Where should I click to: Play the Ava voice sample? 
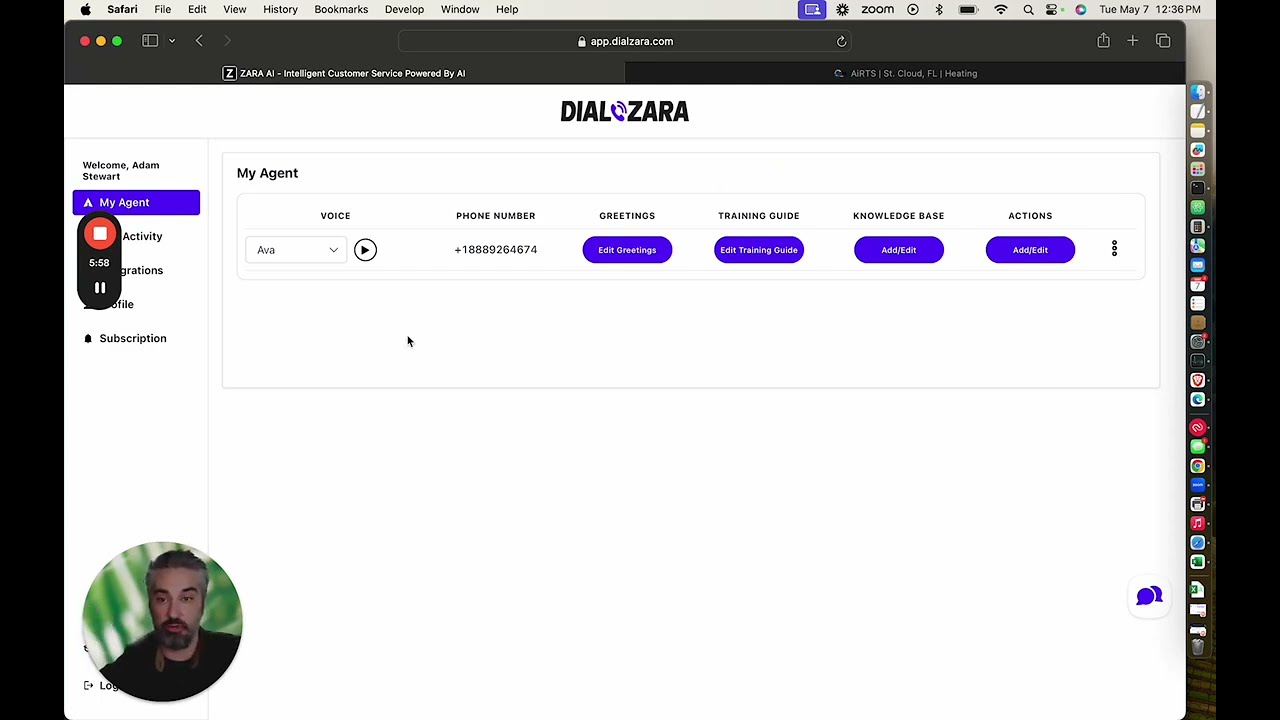tap(365, 250)
